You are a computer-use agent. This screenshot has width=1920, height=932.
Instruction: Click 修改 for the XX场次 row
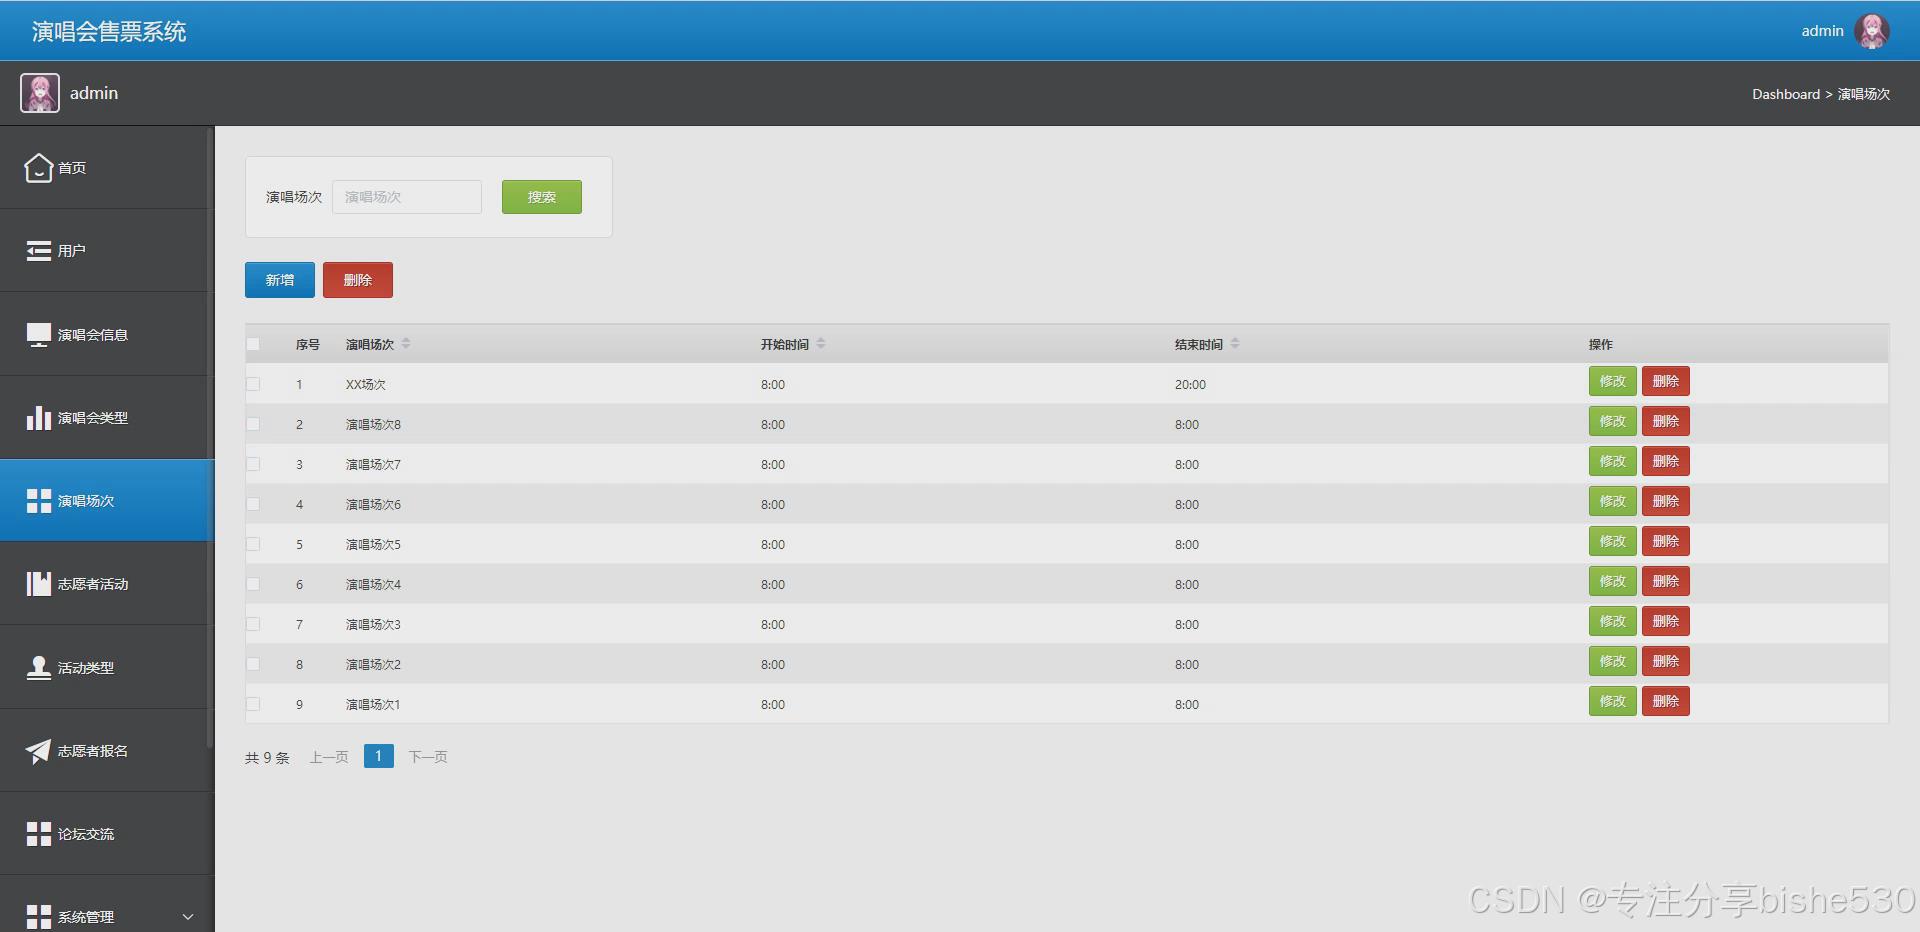pyautogui.click(x=1613, y=381)
